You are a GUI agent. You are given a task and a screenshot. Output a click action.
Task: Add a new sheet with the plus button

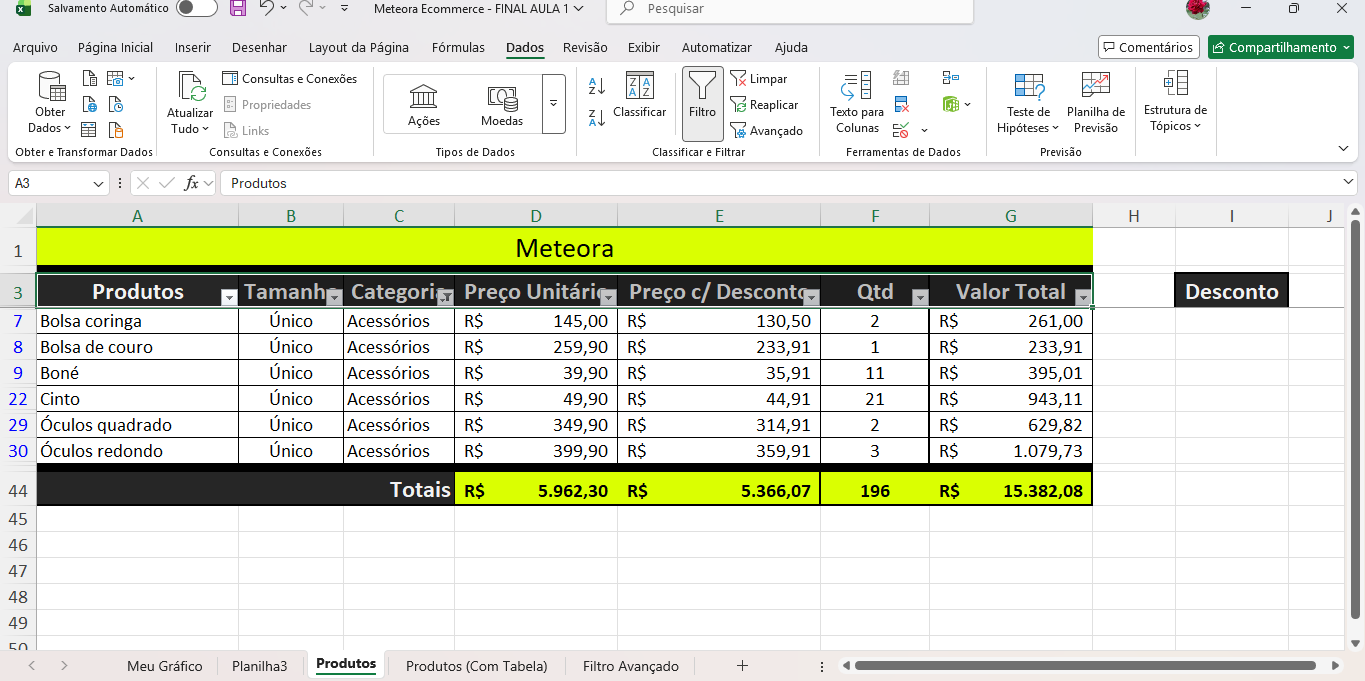[742, 666]
